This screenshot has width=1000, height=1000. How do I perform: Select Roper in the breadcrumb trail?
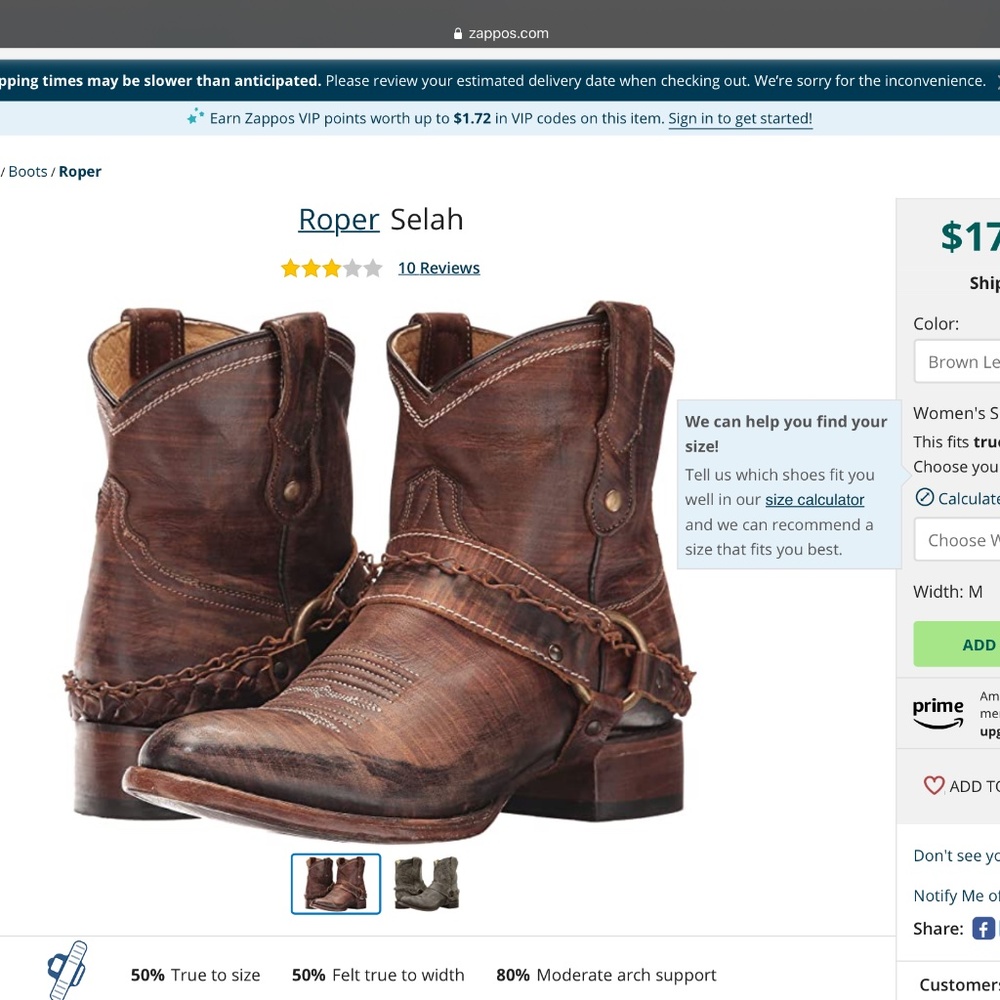tap(79, 171)
